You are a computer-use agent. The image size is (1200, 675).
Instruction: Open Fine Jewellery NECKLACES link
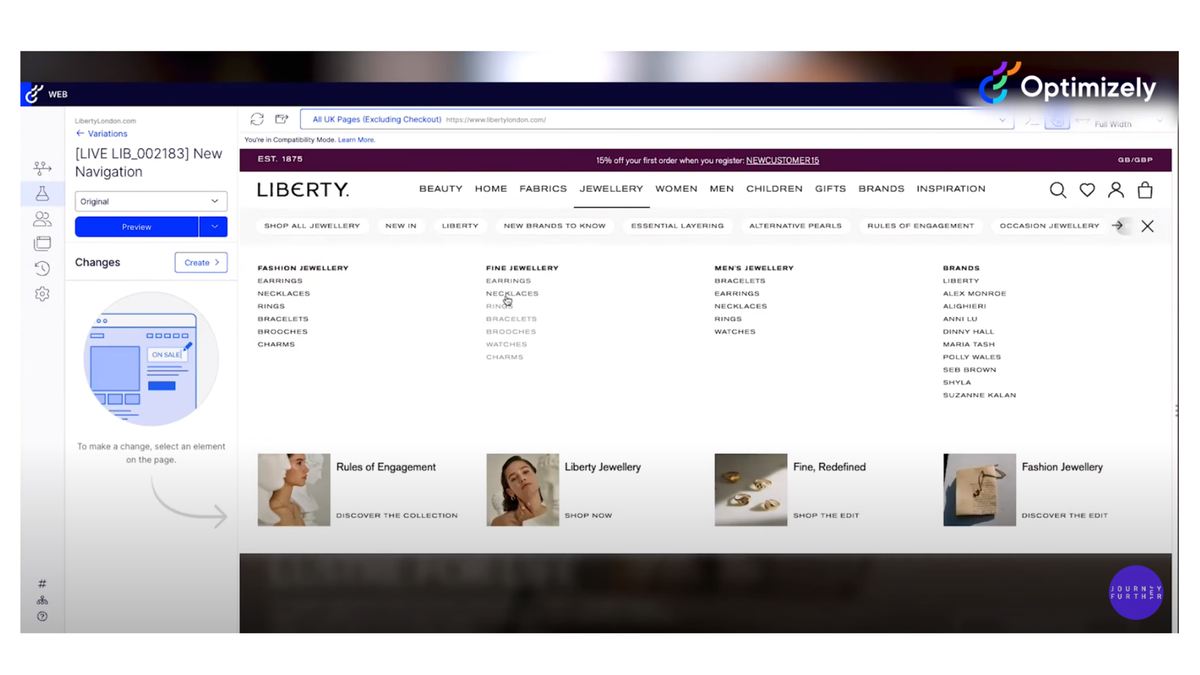point(512,294)
